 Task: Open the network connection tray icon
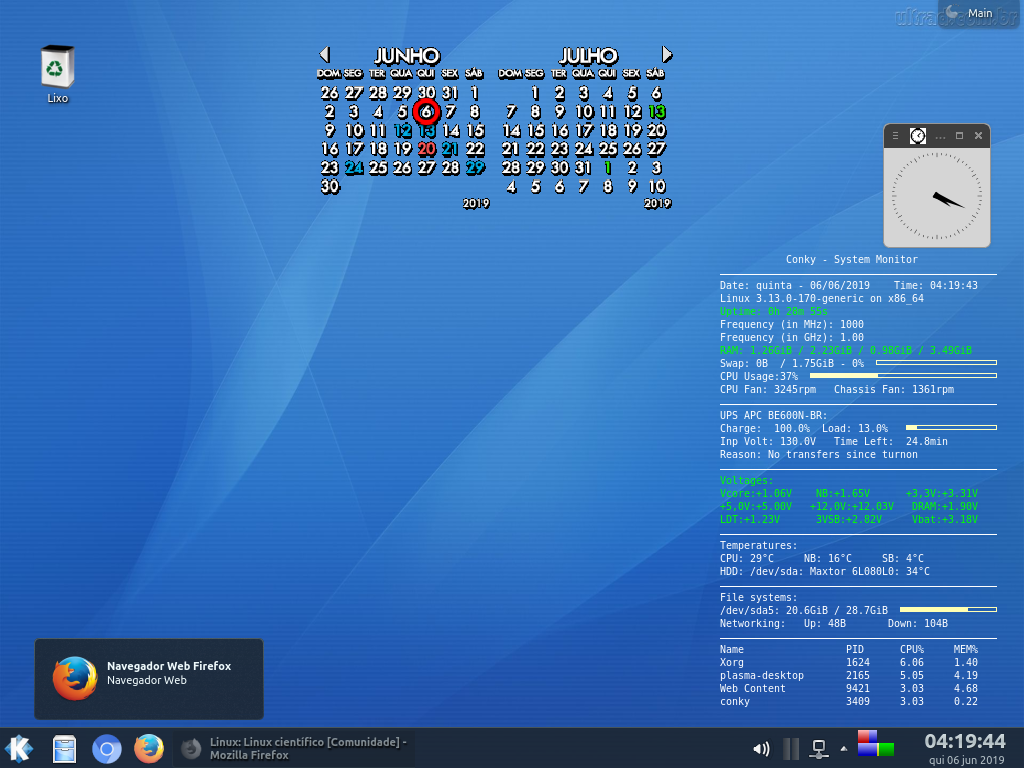pyautogui.click(x=818, y=749)
